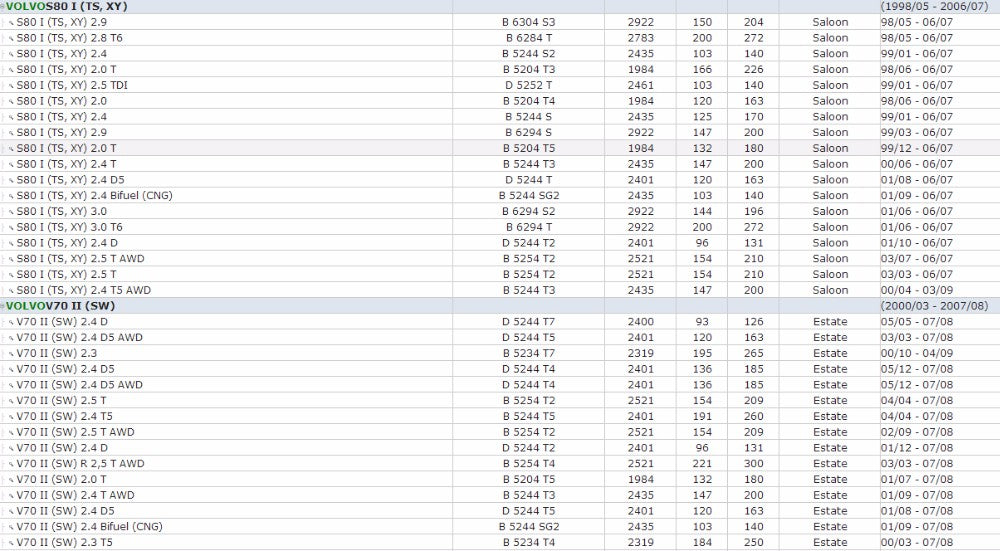Select the S80 I (TS, XY) 2.4 T5 AWD row
1000x551 pixels.
pyautogui.click(x=500, y=290)
